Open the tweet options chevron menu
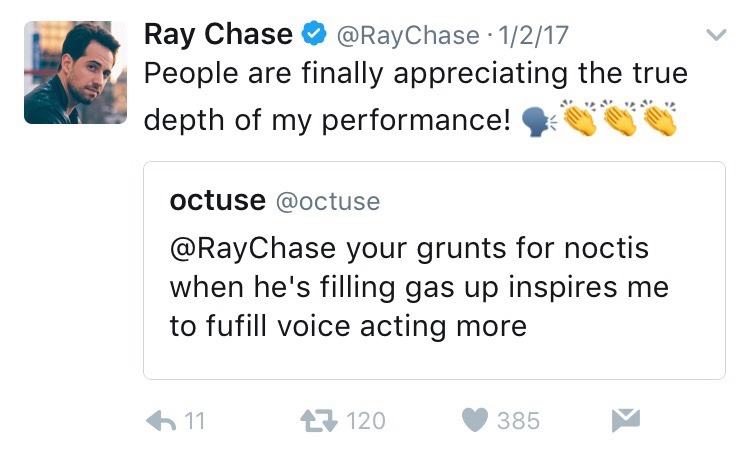This screenshot has width=750, height=457. coord(716,36)
